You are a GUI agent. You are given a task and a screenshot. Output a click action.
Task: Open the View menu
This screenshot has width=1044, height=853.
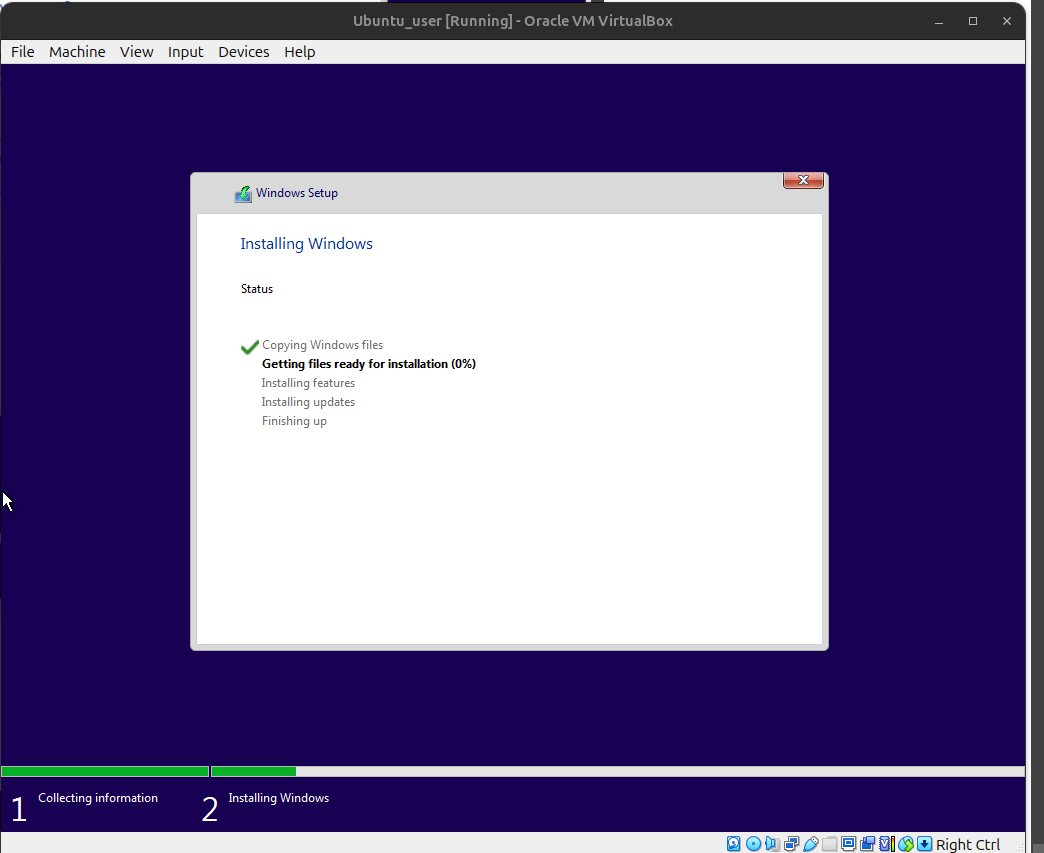pyautogui.click(x=136, y=52)
